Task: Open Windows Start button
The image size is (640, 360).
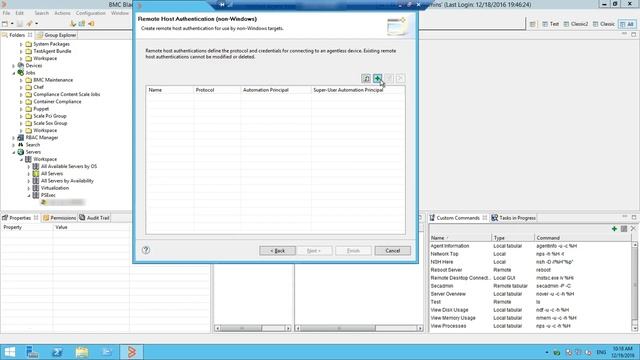Action: (x=10, y=352)
